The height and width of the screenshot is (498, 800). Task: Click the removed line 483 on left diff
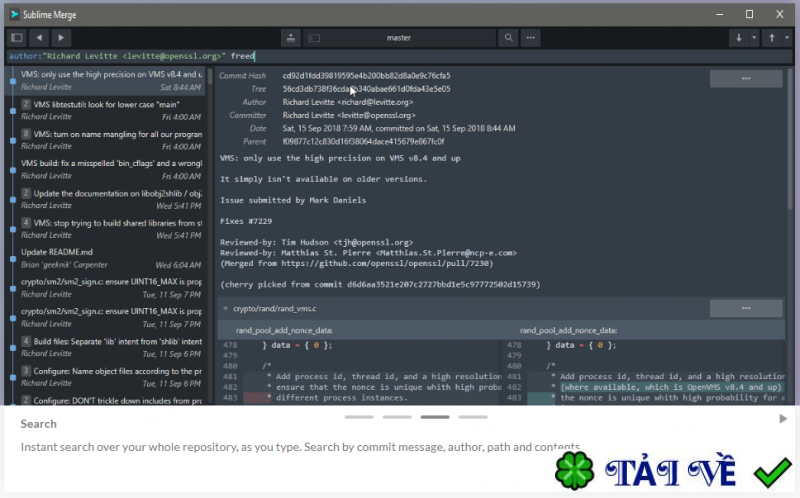pyautogui.click(x=372, y=397)
